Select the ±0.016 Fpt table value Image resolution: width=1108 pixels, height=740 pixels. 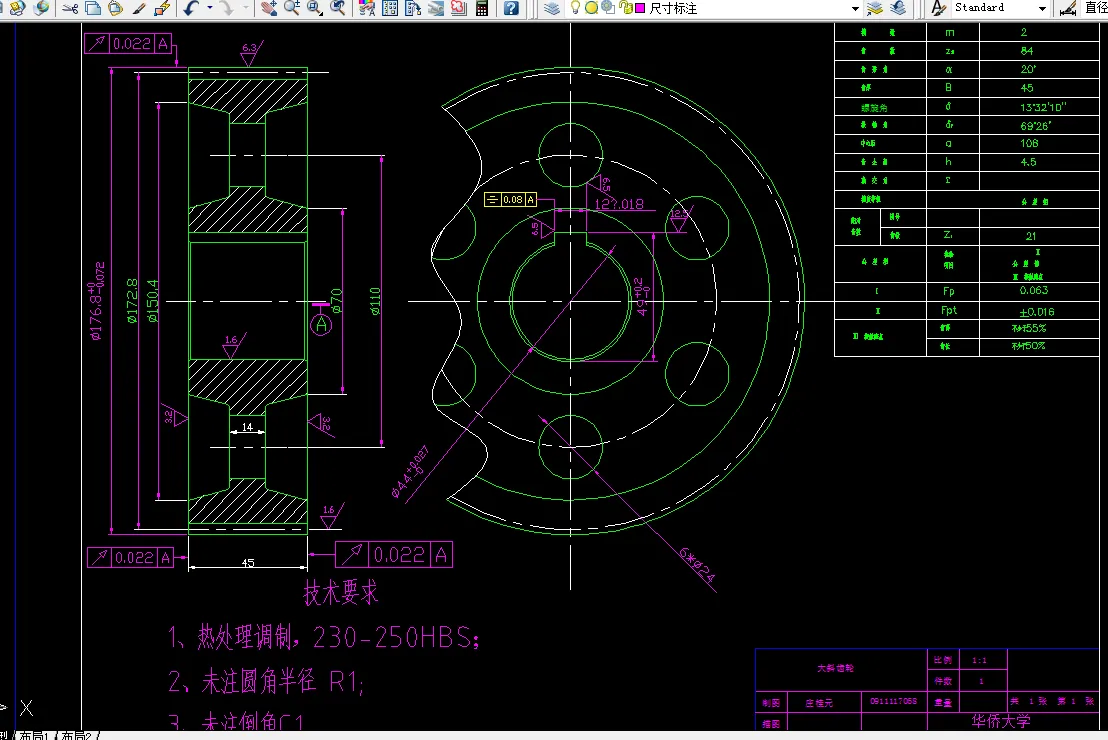click(x=1036, y=312)
